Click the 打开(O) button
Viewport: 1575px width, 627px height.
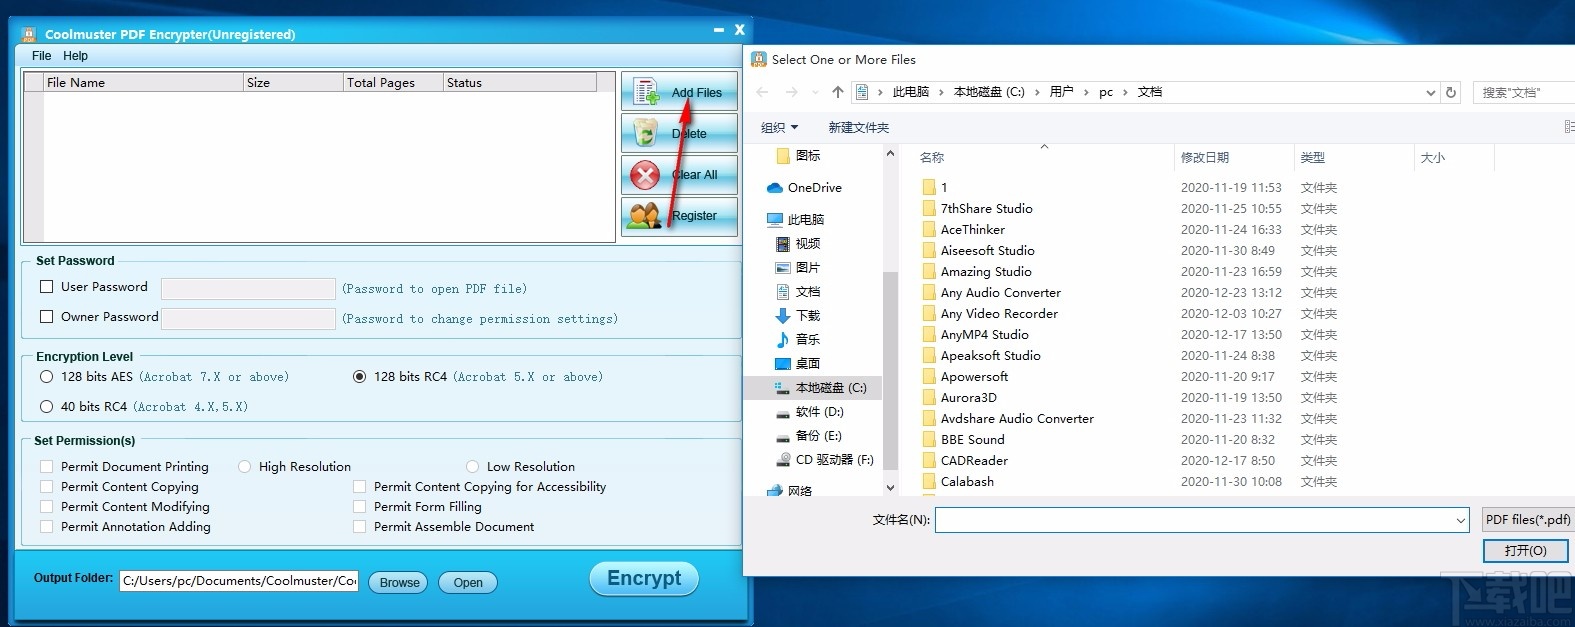(x=1525, y=551)
